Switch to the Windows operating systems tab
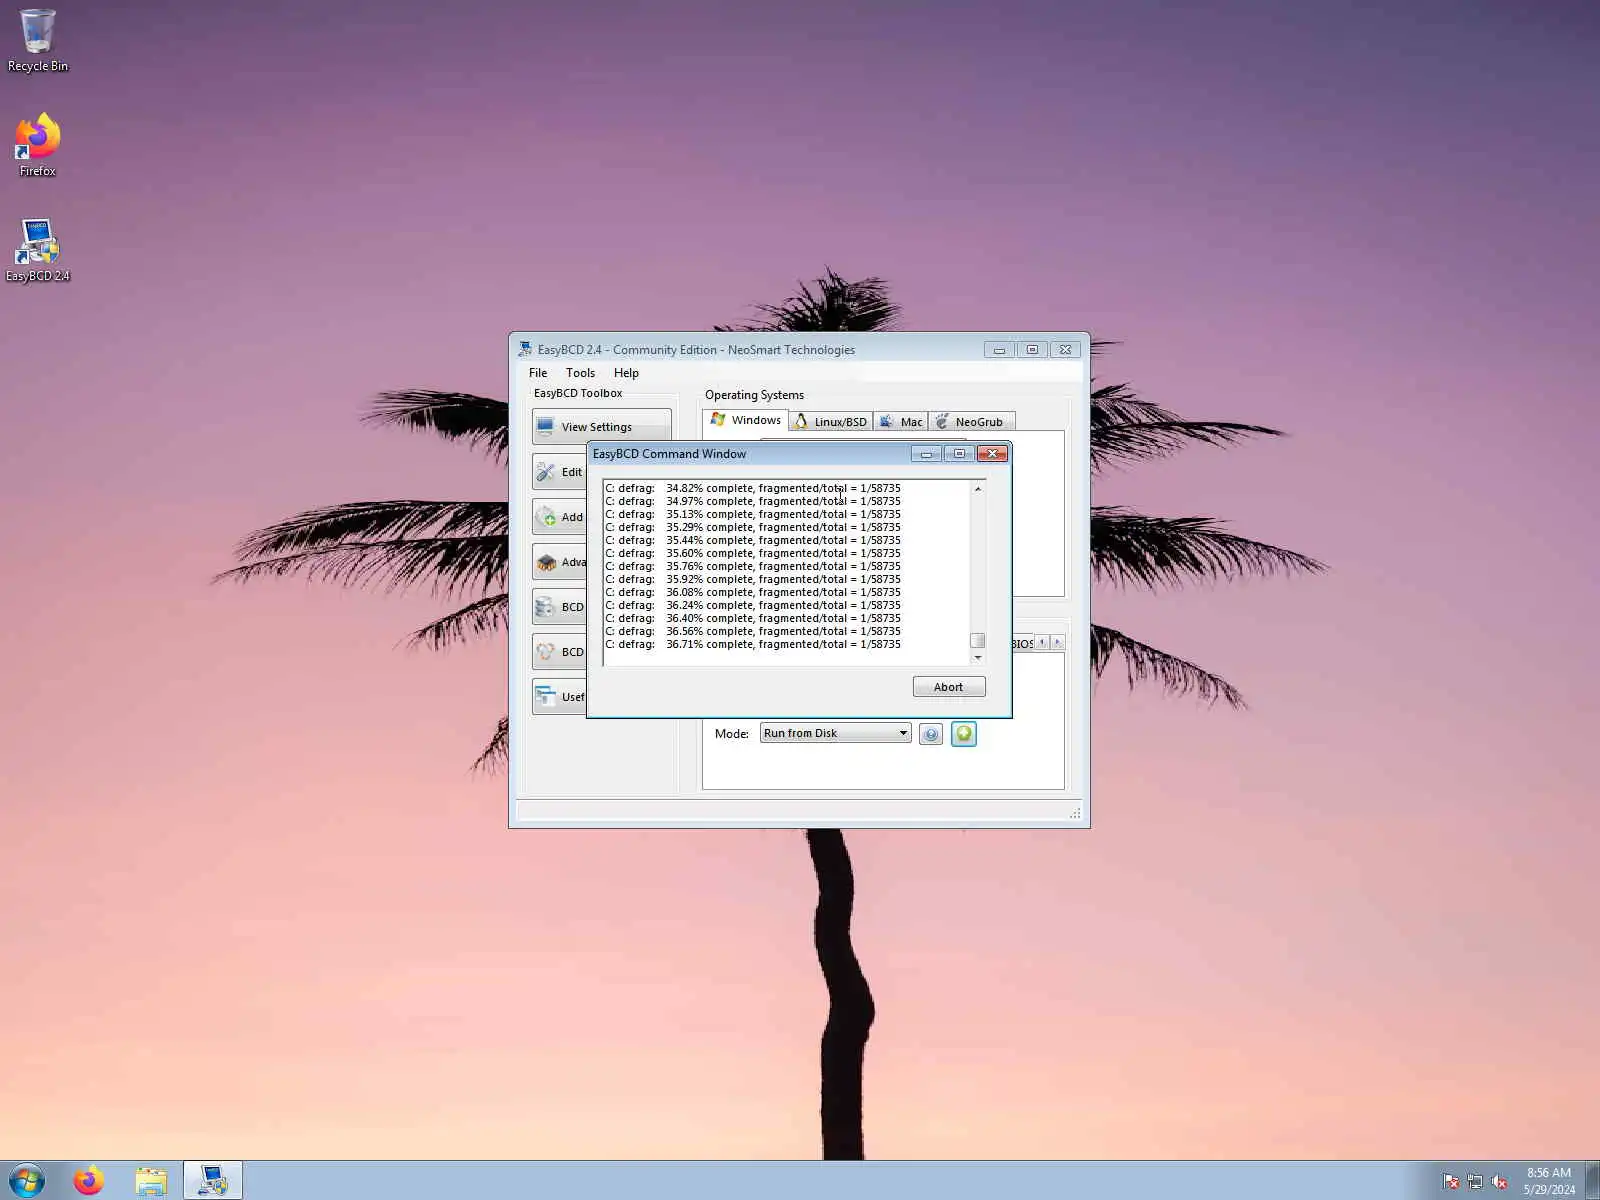This screenshot has height=1200, width=1600. (x=746, y=420)
